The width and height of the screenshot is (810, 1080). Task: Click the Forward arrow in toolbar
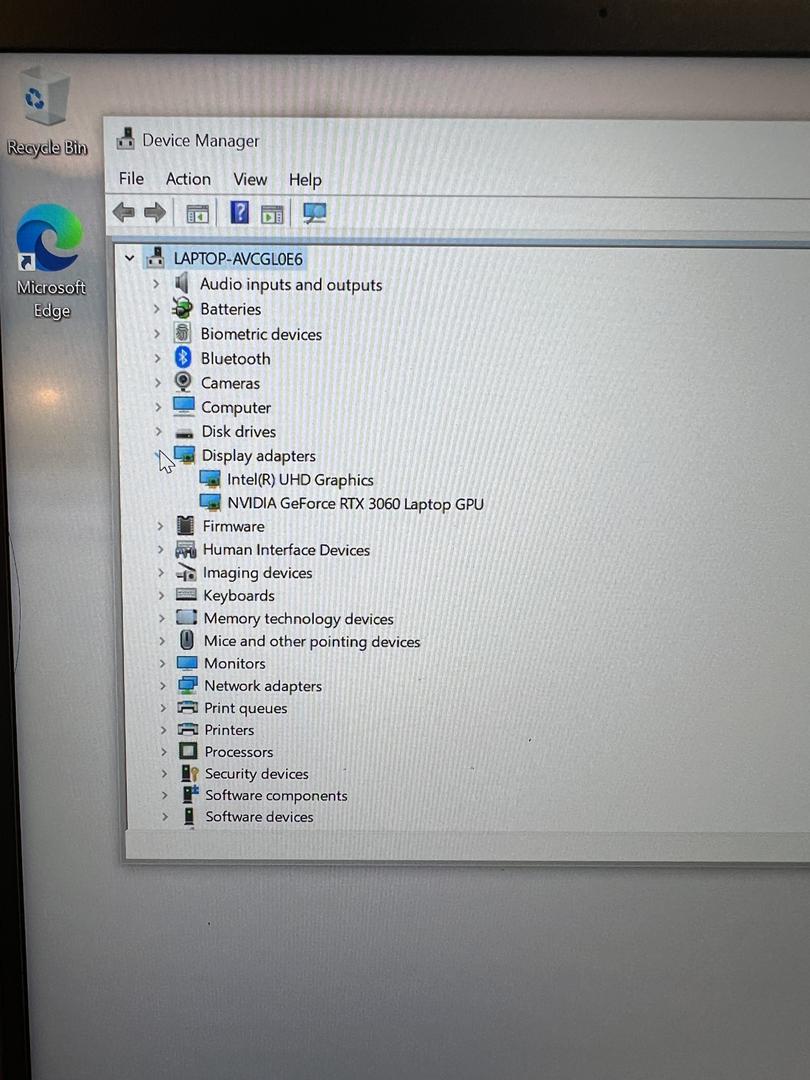pyautogui.click(x=155, y=212)
